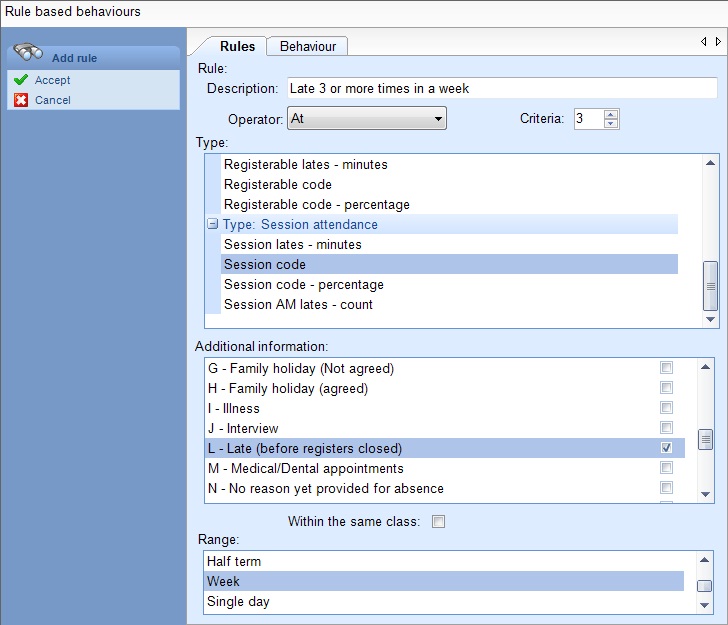728x625 pixels.
Task: Click the Type list scrollbar thumb
Action: [x=710, y=286]
